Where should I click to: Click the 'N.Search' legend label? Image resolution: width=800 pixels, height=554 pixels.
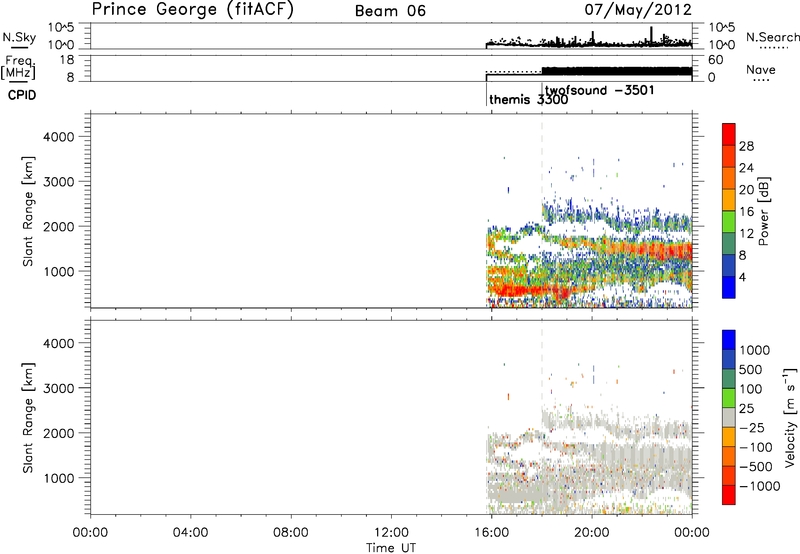coord(772,37)
